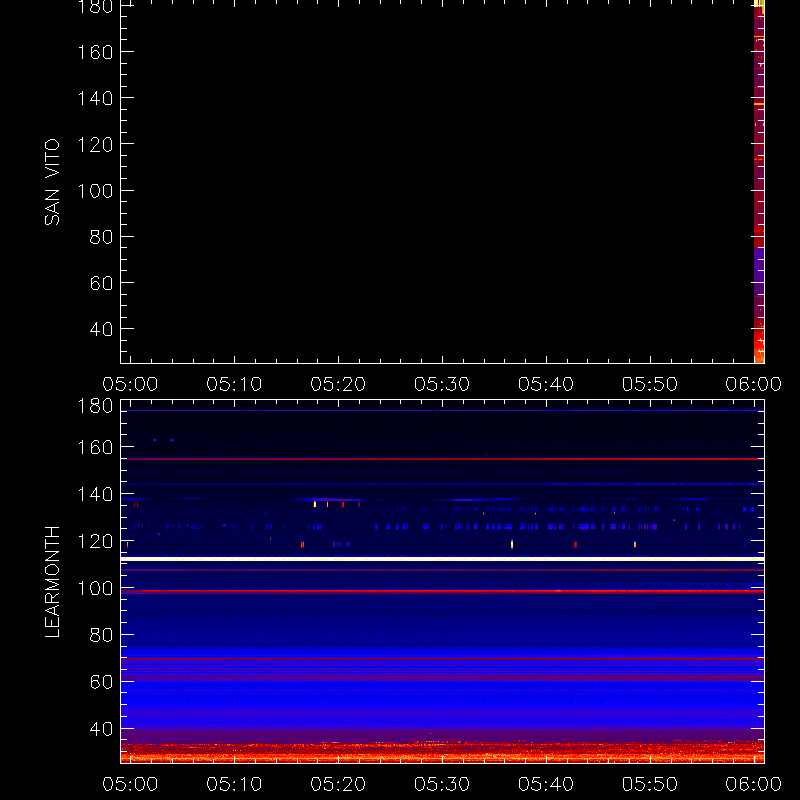Click 05:20 time label under San Vito plot
Screen dimensions: 800x800
338,384
